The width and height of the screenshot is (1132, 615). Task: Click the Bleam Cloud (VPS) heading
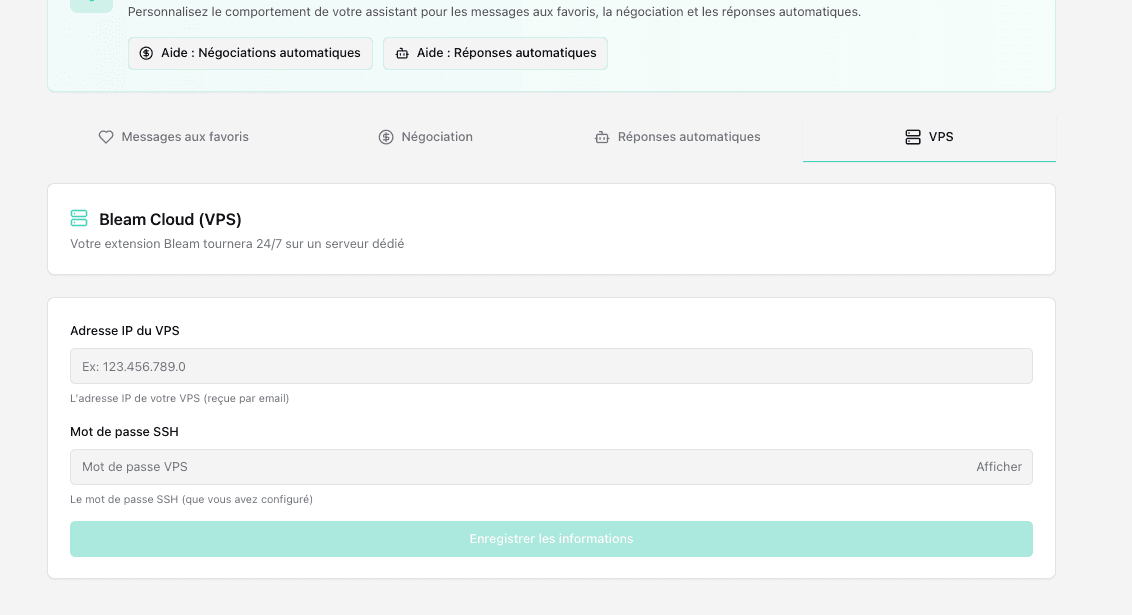170,219
